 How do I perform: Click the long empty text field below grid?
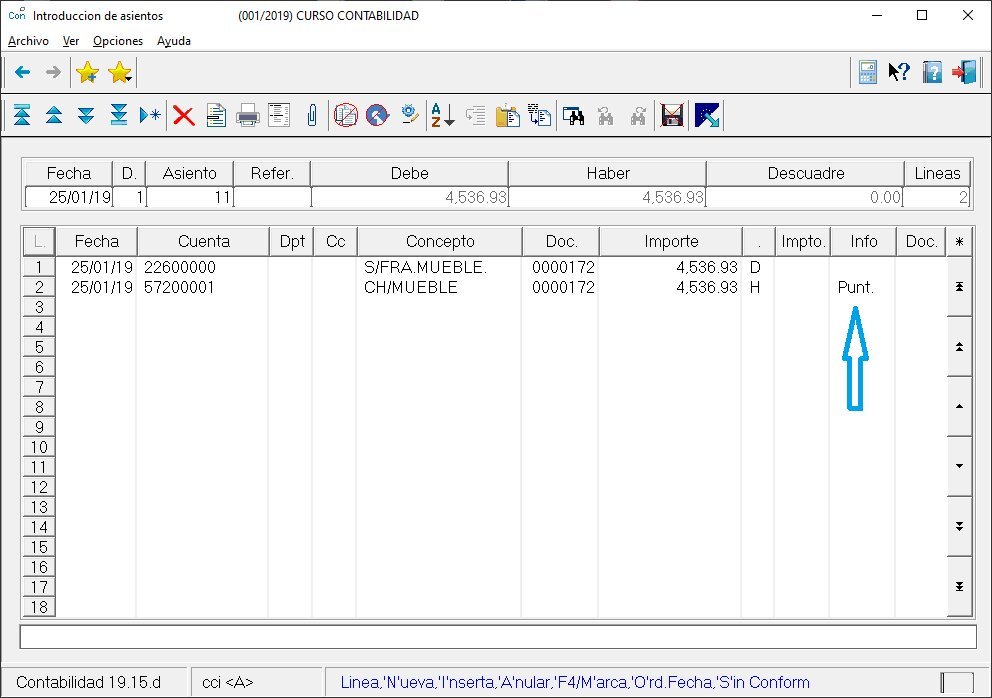(498, 637)
